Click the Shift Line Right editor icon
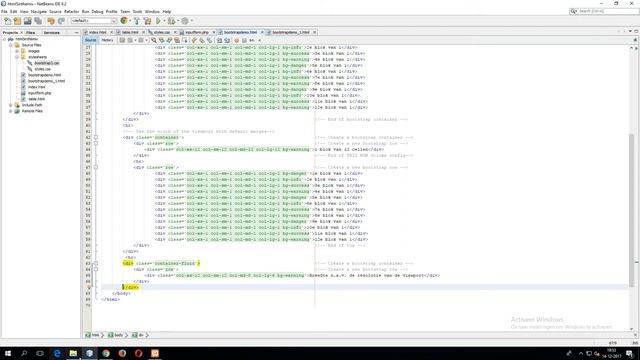 (x=227, y=40)
